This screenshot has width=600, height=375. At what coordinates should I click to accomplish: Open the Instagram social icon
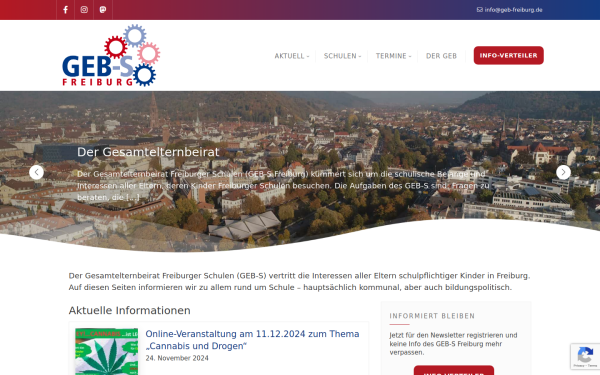84,10
